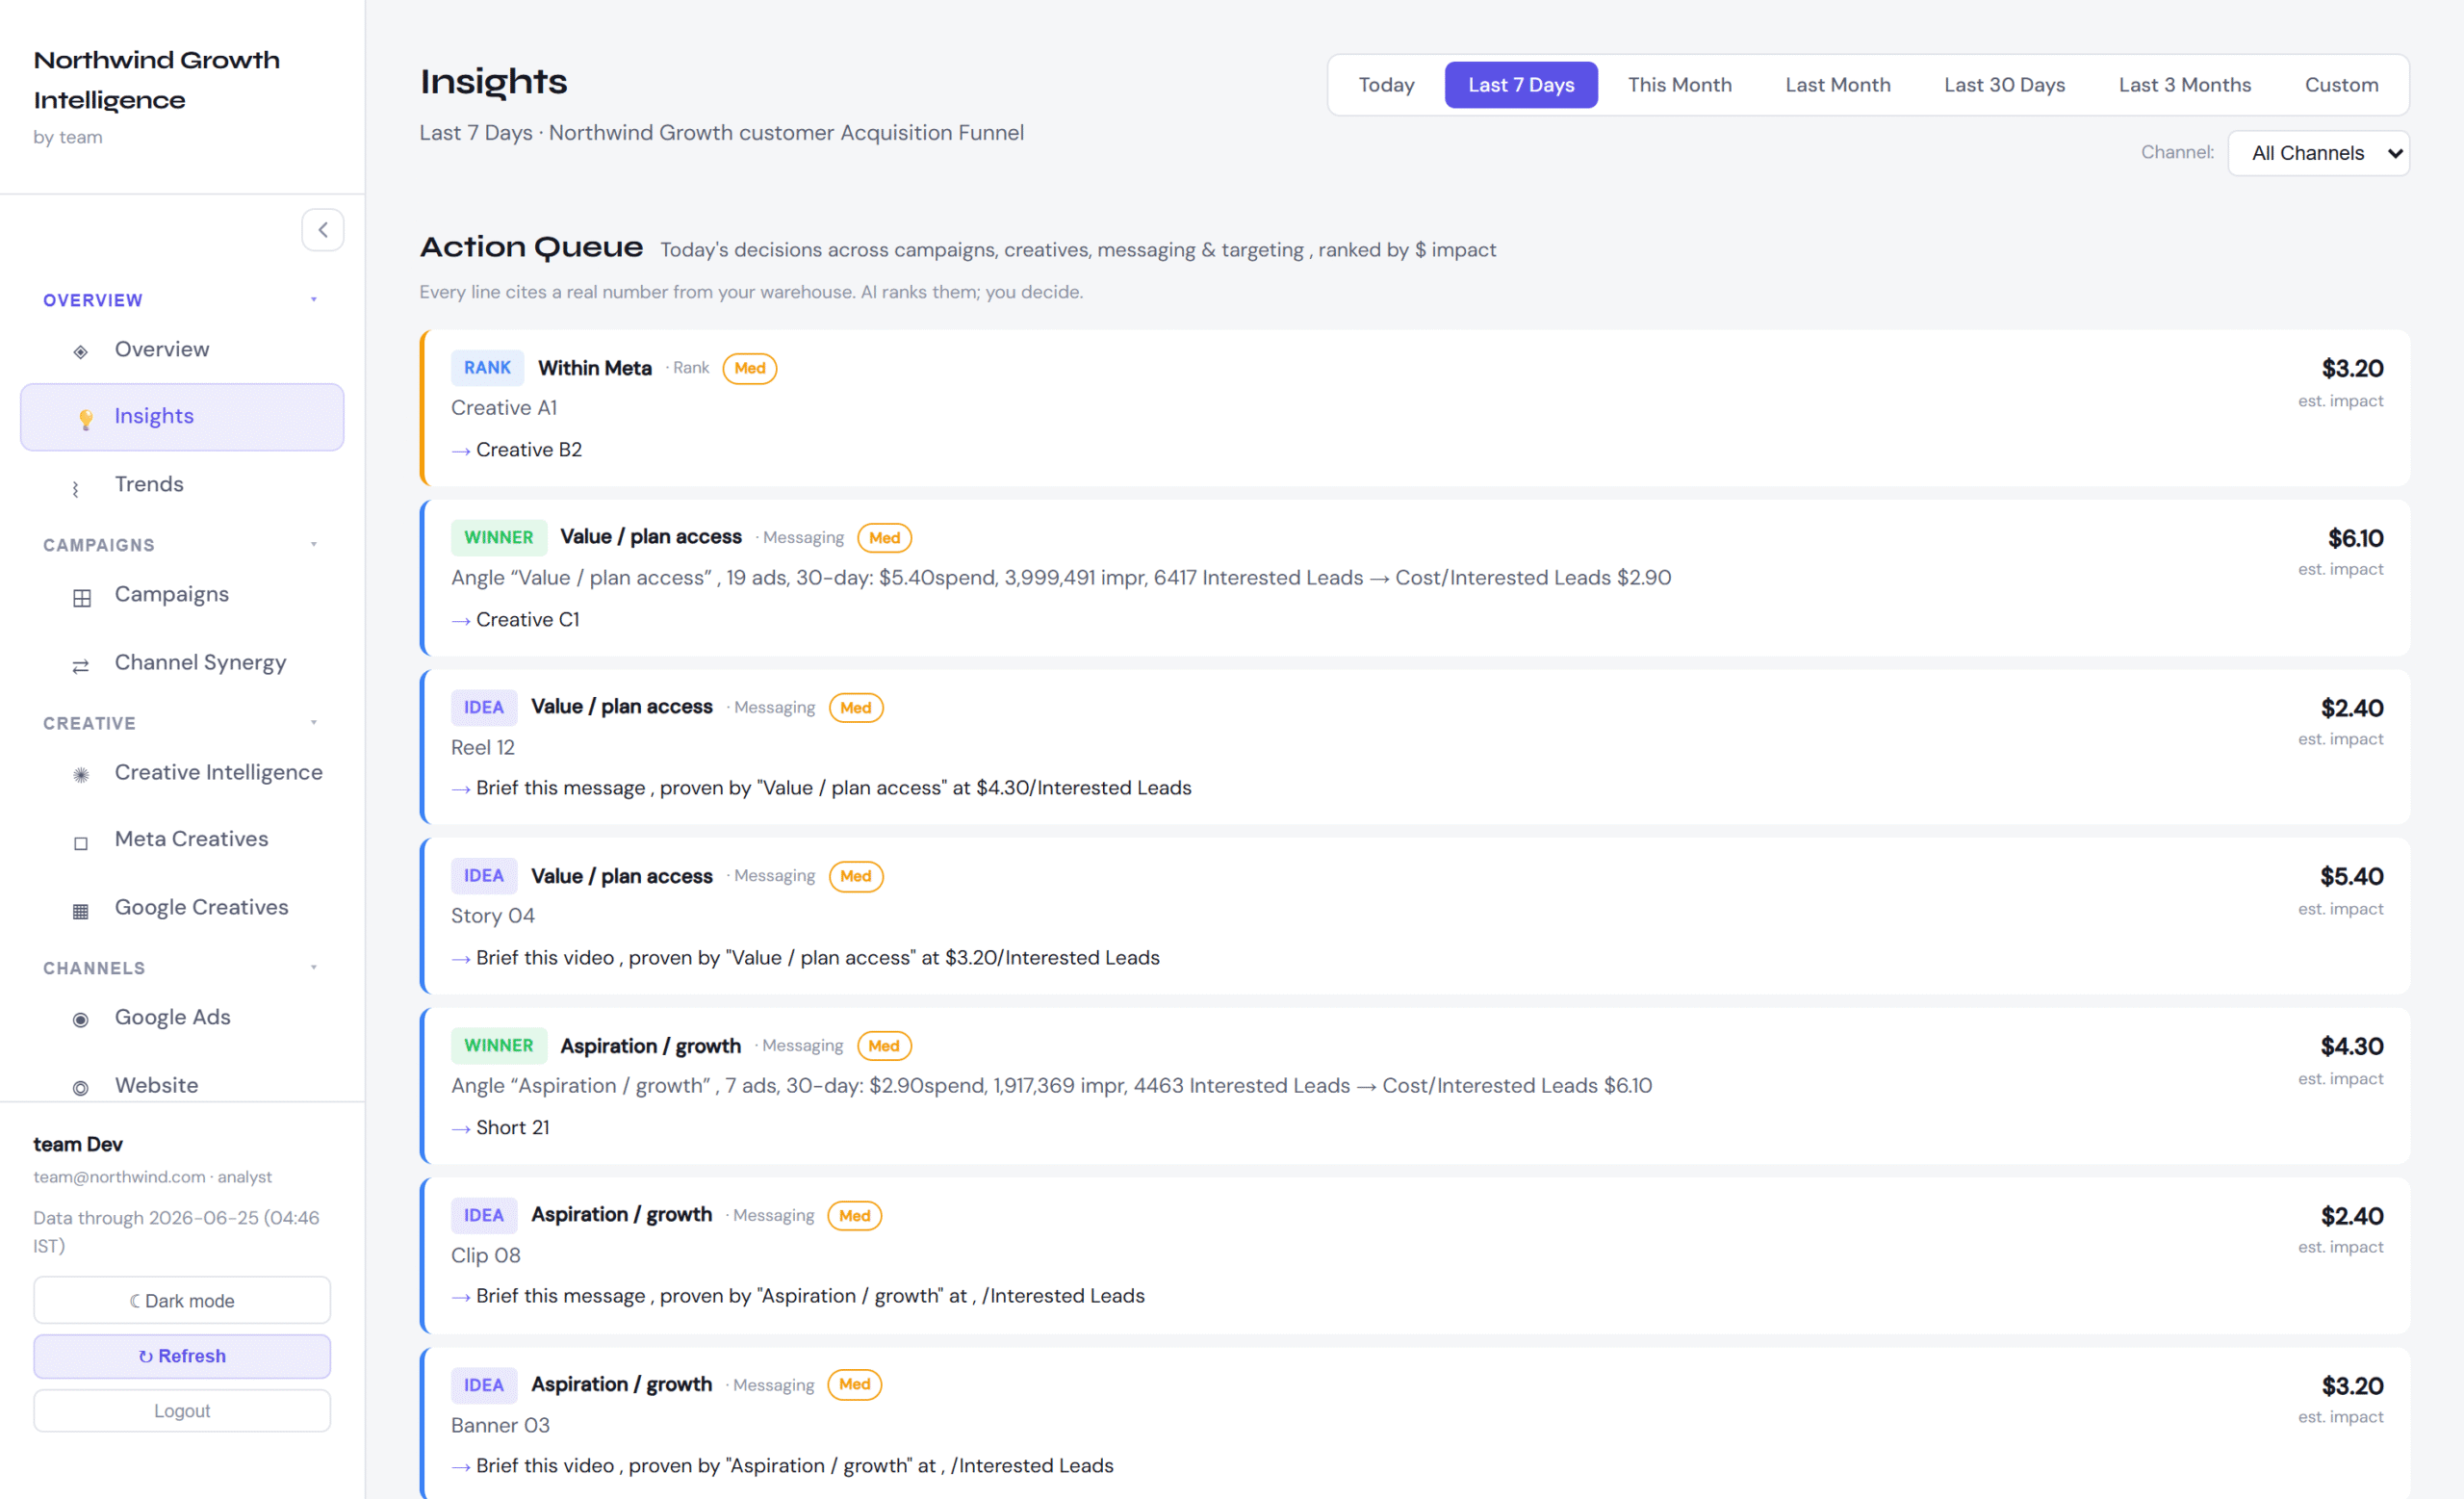2464x1499 pixels.
Task: Click the Trends icon in sidebar
Action: 76,487
